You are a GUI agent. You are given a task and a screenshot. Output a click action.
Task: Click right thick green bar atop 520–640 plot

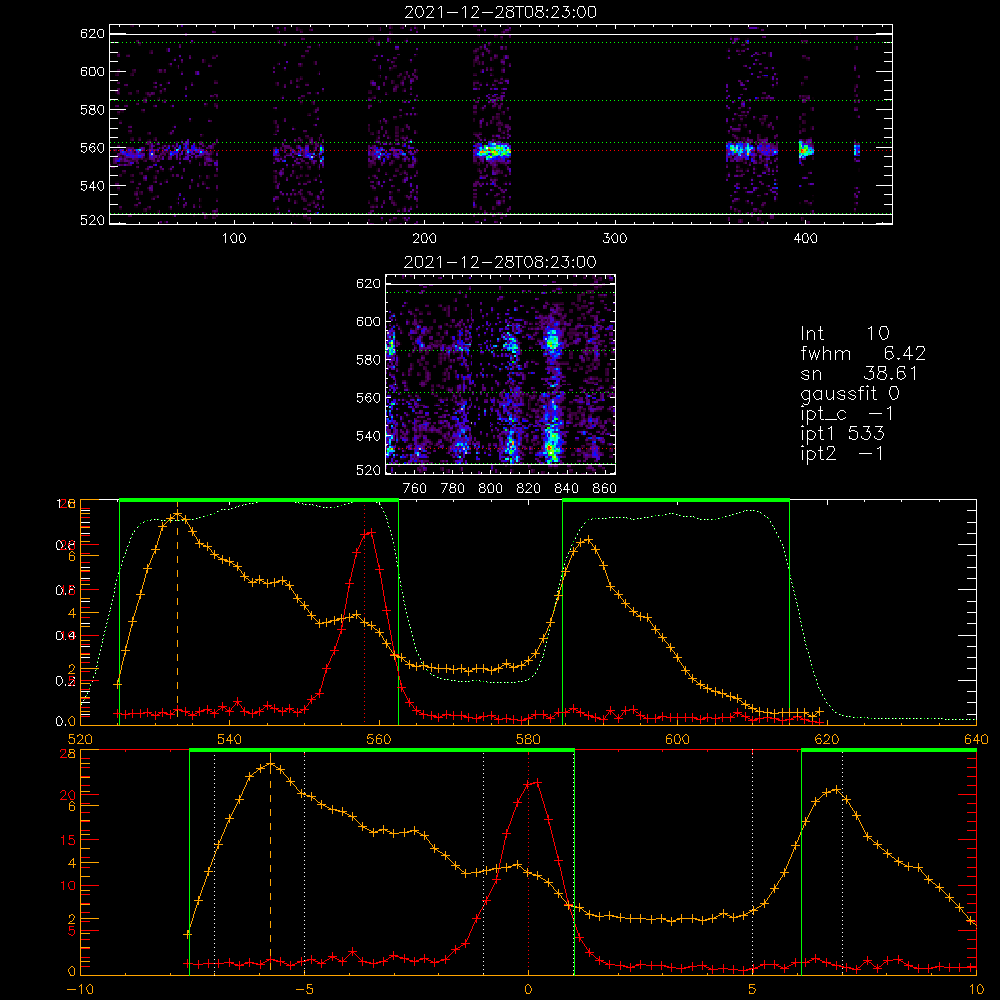[676, 500]
